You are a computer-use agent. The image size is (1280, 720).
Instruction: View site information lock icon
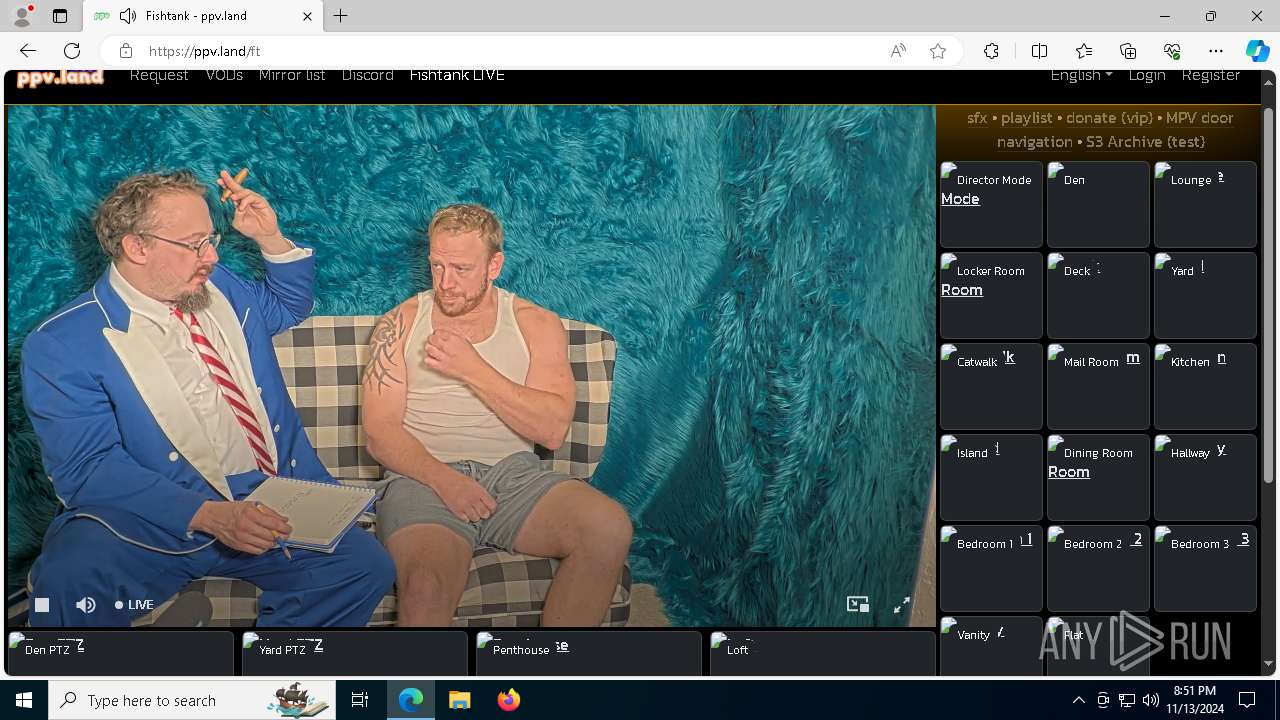point(125,51)
